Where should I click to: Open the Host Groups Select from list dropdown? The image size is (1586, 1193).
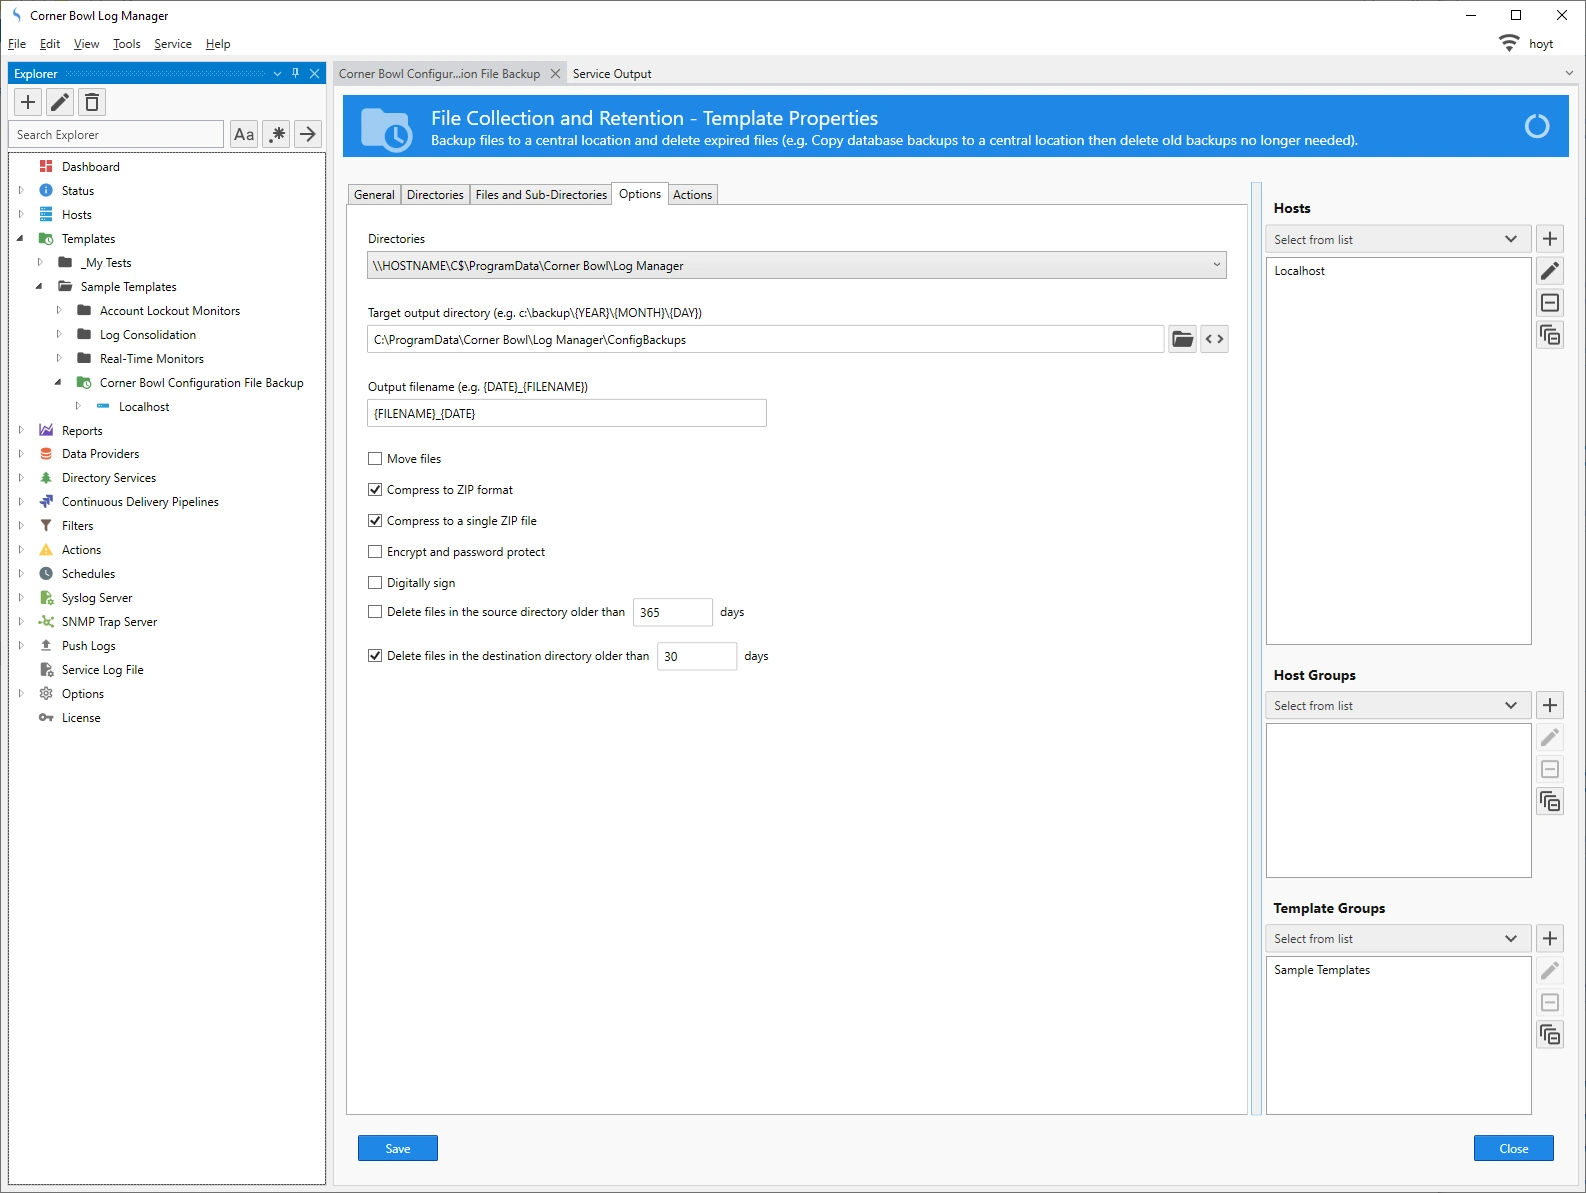point(1398,705)
